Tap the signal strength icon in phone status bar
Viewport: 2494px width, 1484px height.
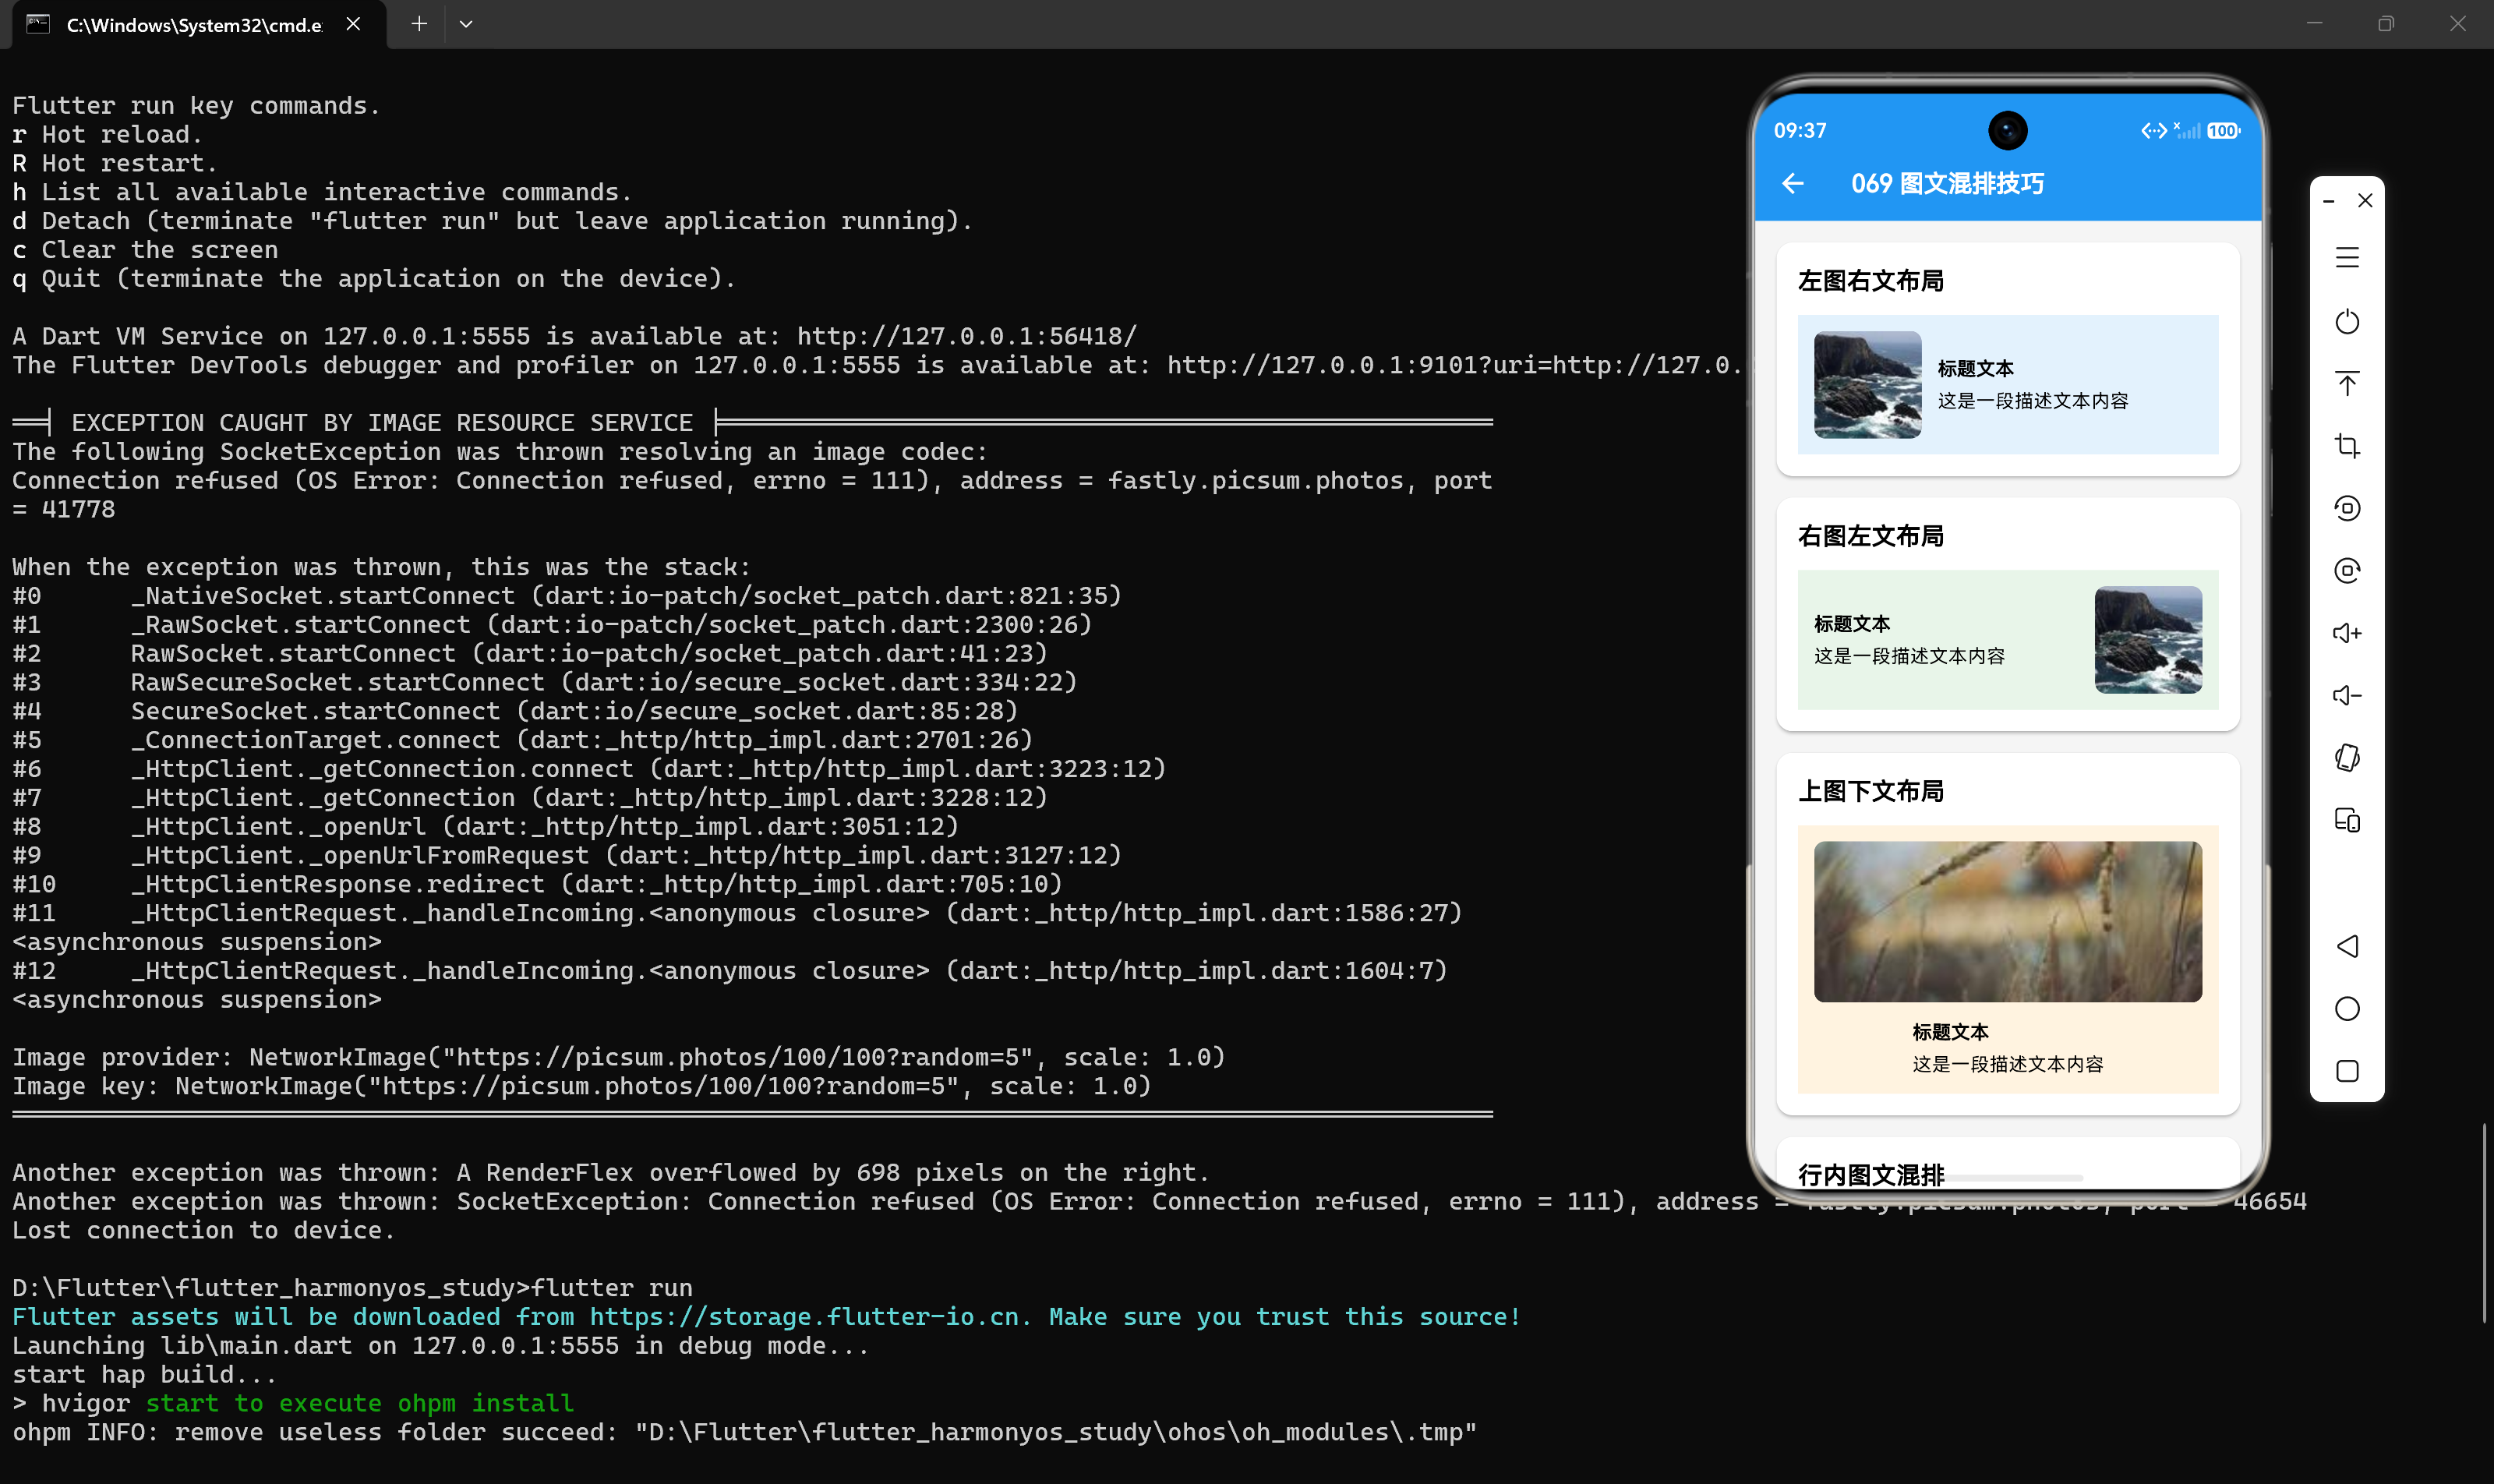[2187, 131]
